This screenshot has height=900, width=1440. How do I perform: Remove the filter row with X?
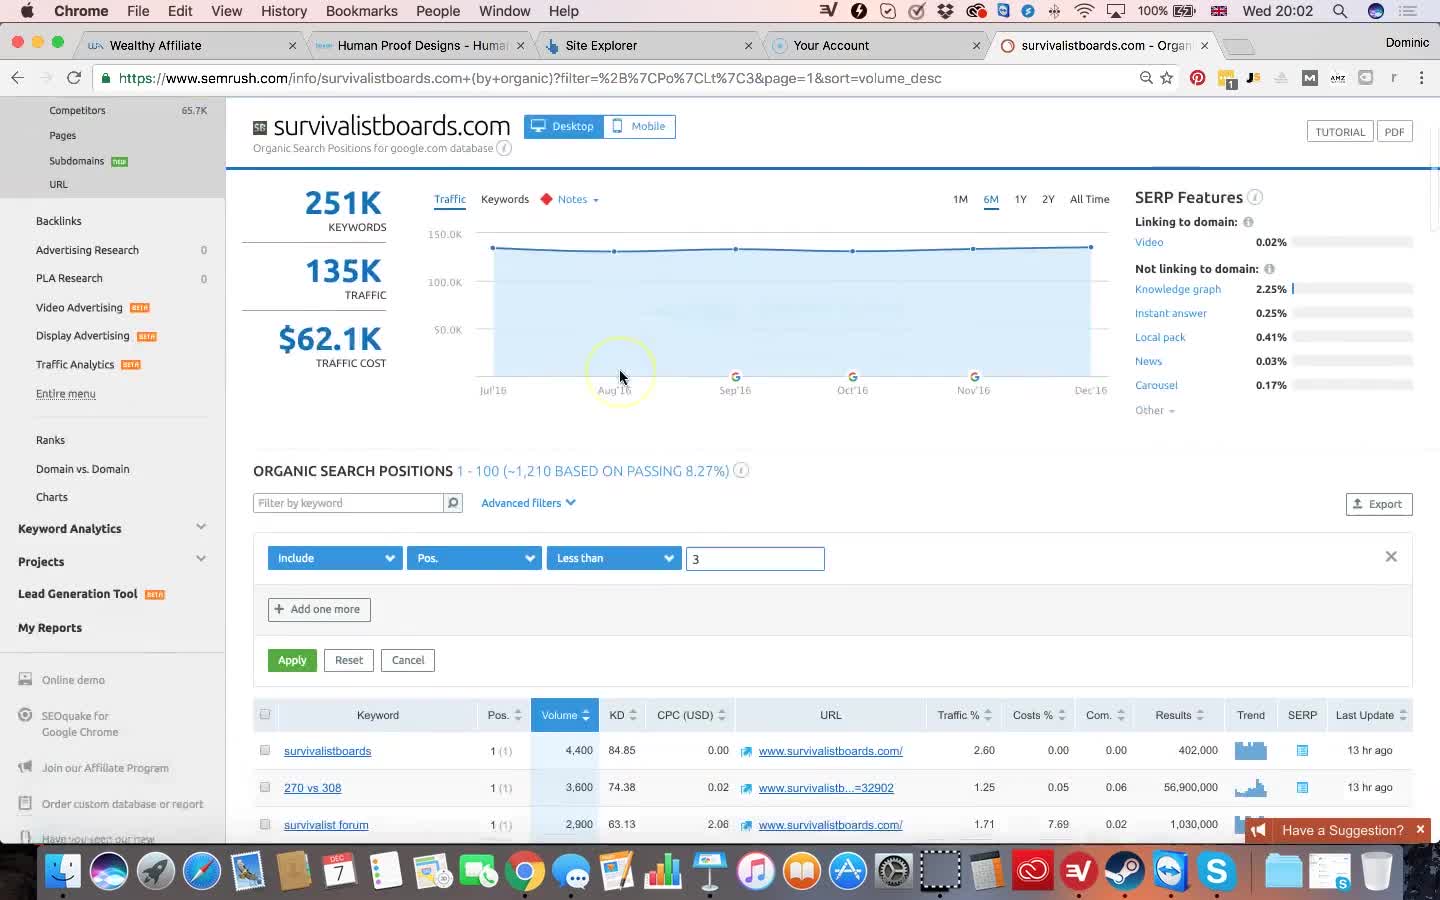point(1391,556)
